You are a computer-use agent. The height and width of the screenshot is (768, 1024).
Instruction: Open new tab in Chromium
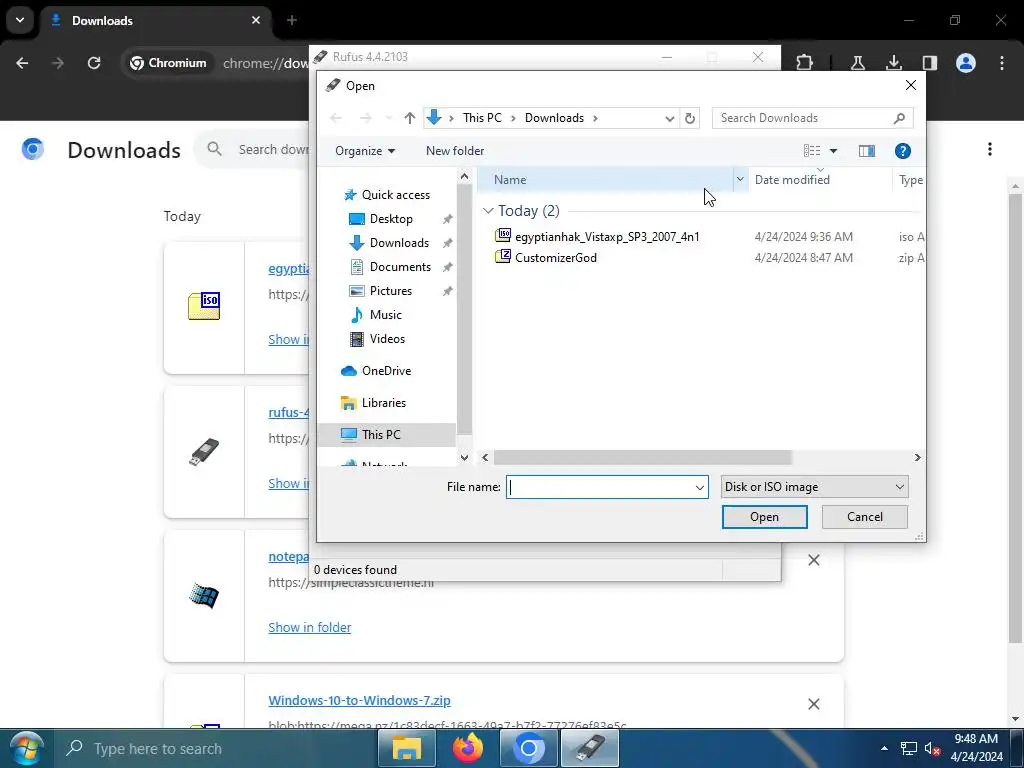point(292,20)
